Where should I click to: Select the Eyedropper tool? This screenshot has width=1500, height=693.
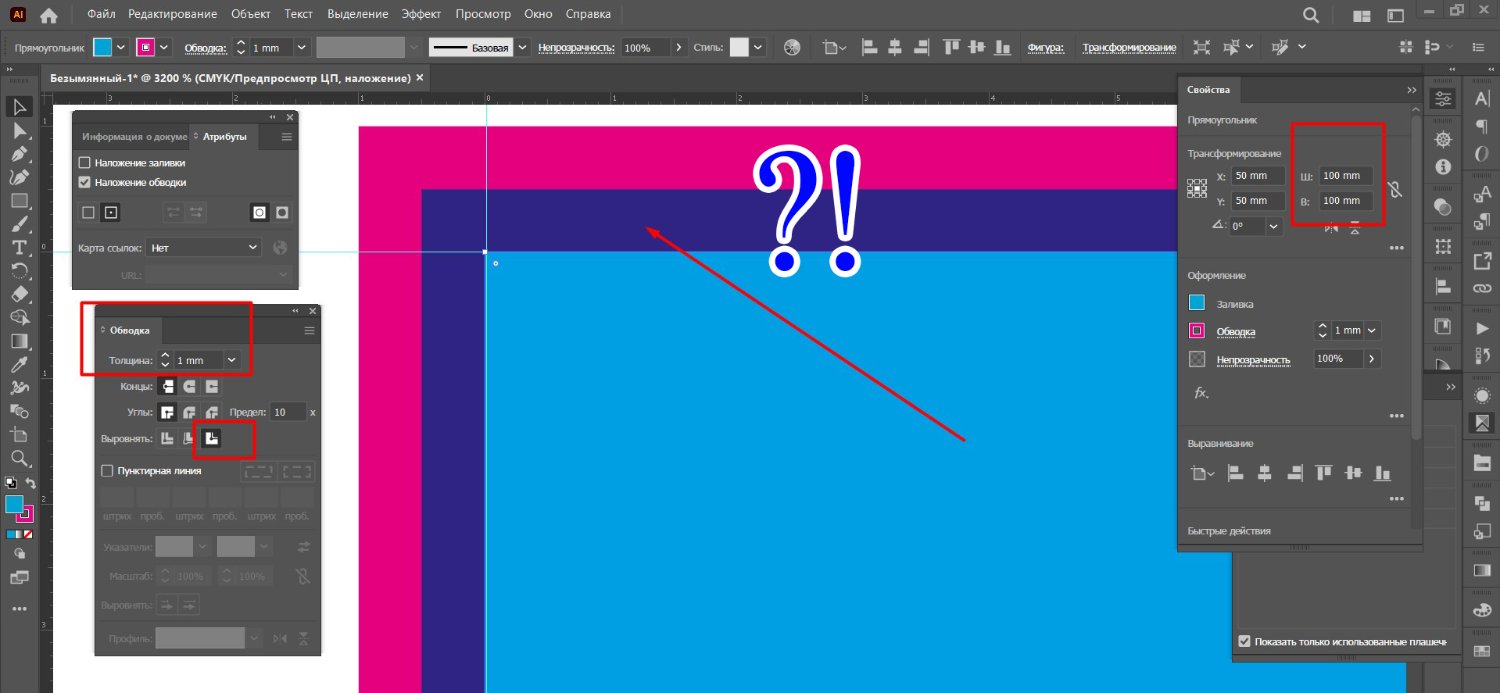pyautogui.click(x=19, y=364)
